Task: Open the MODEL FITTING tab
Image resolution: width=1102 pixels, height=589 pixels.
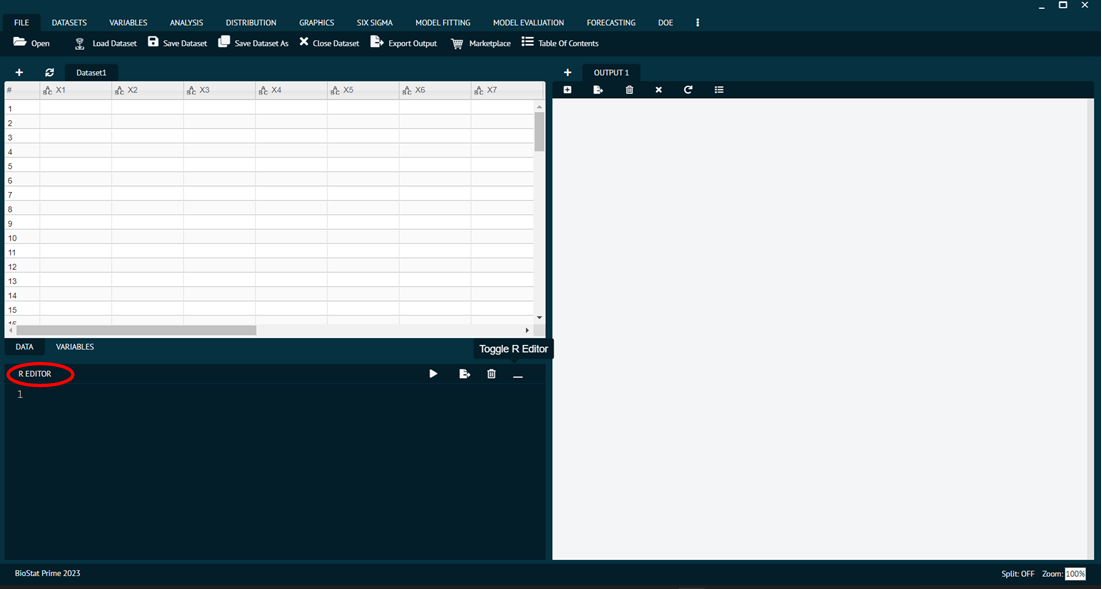Action: (x=443, y=22)
